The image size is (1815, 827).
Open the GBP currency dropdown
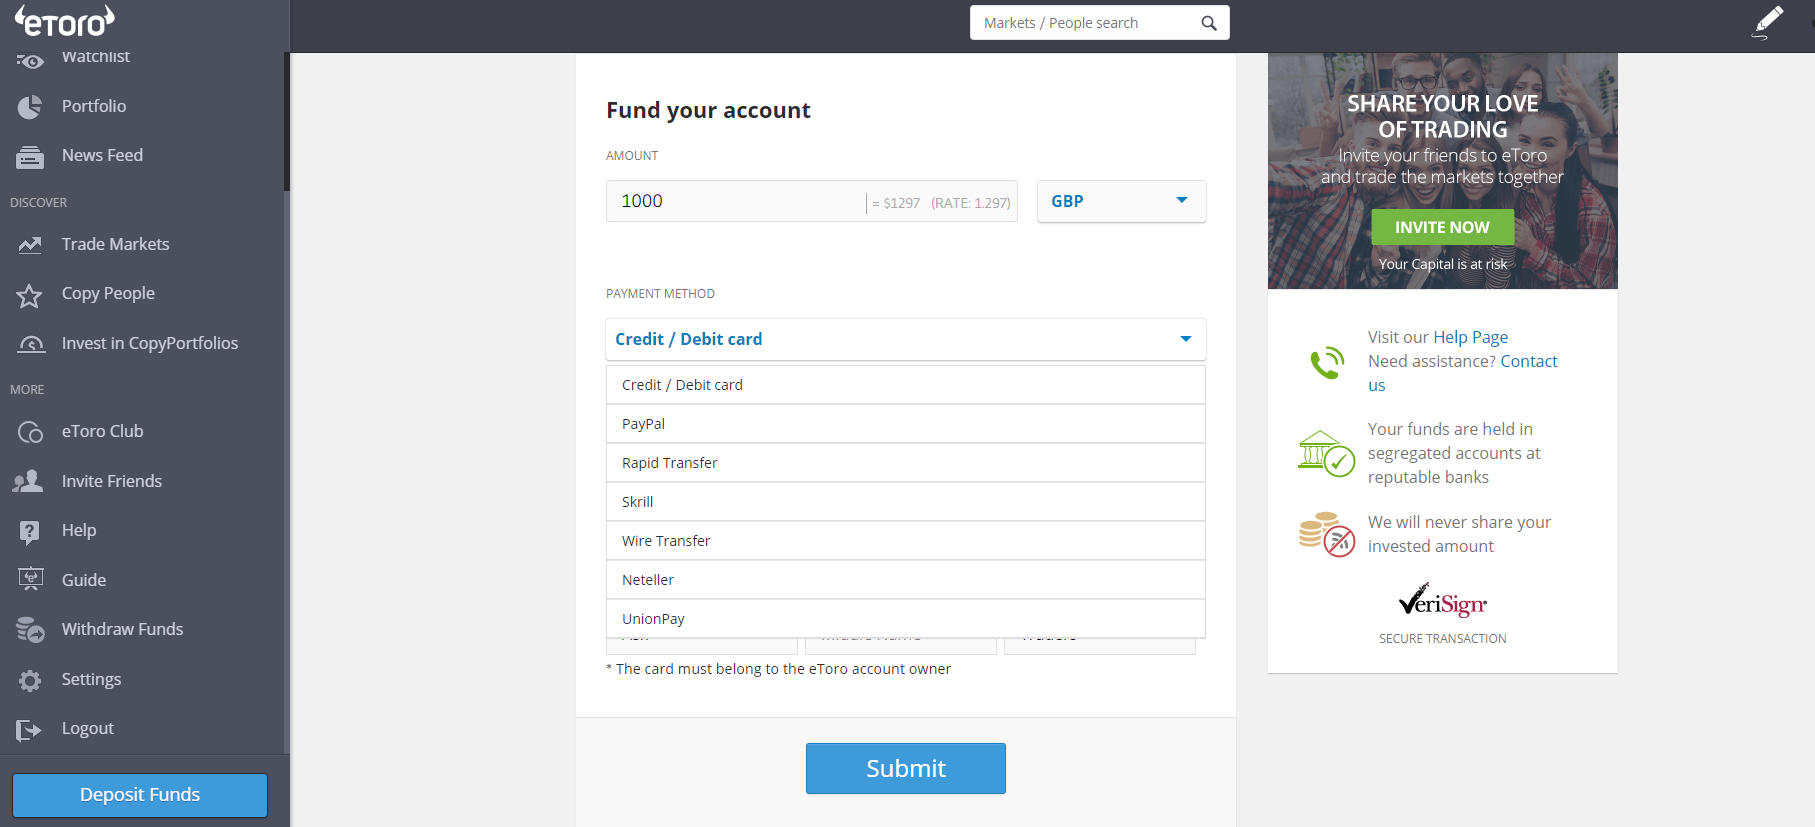coord(1120,201)
